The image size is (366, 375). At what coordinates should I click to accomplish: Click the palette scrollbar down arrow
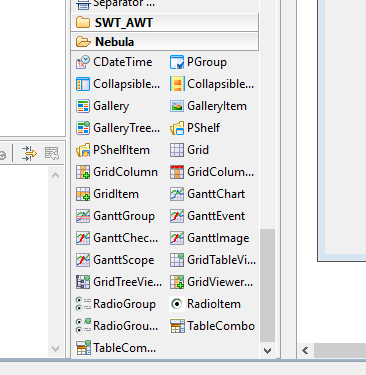pyautogui.click(x=267, y=351)
